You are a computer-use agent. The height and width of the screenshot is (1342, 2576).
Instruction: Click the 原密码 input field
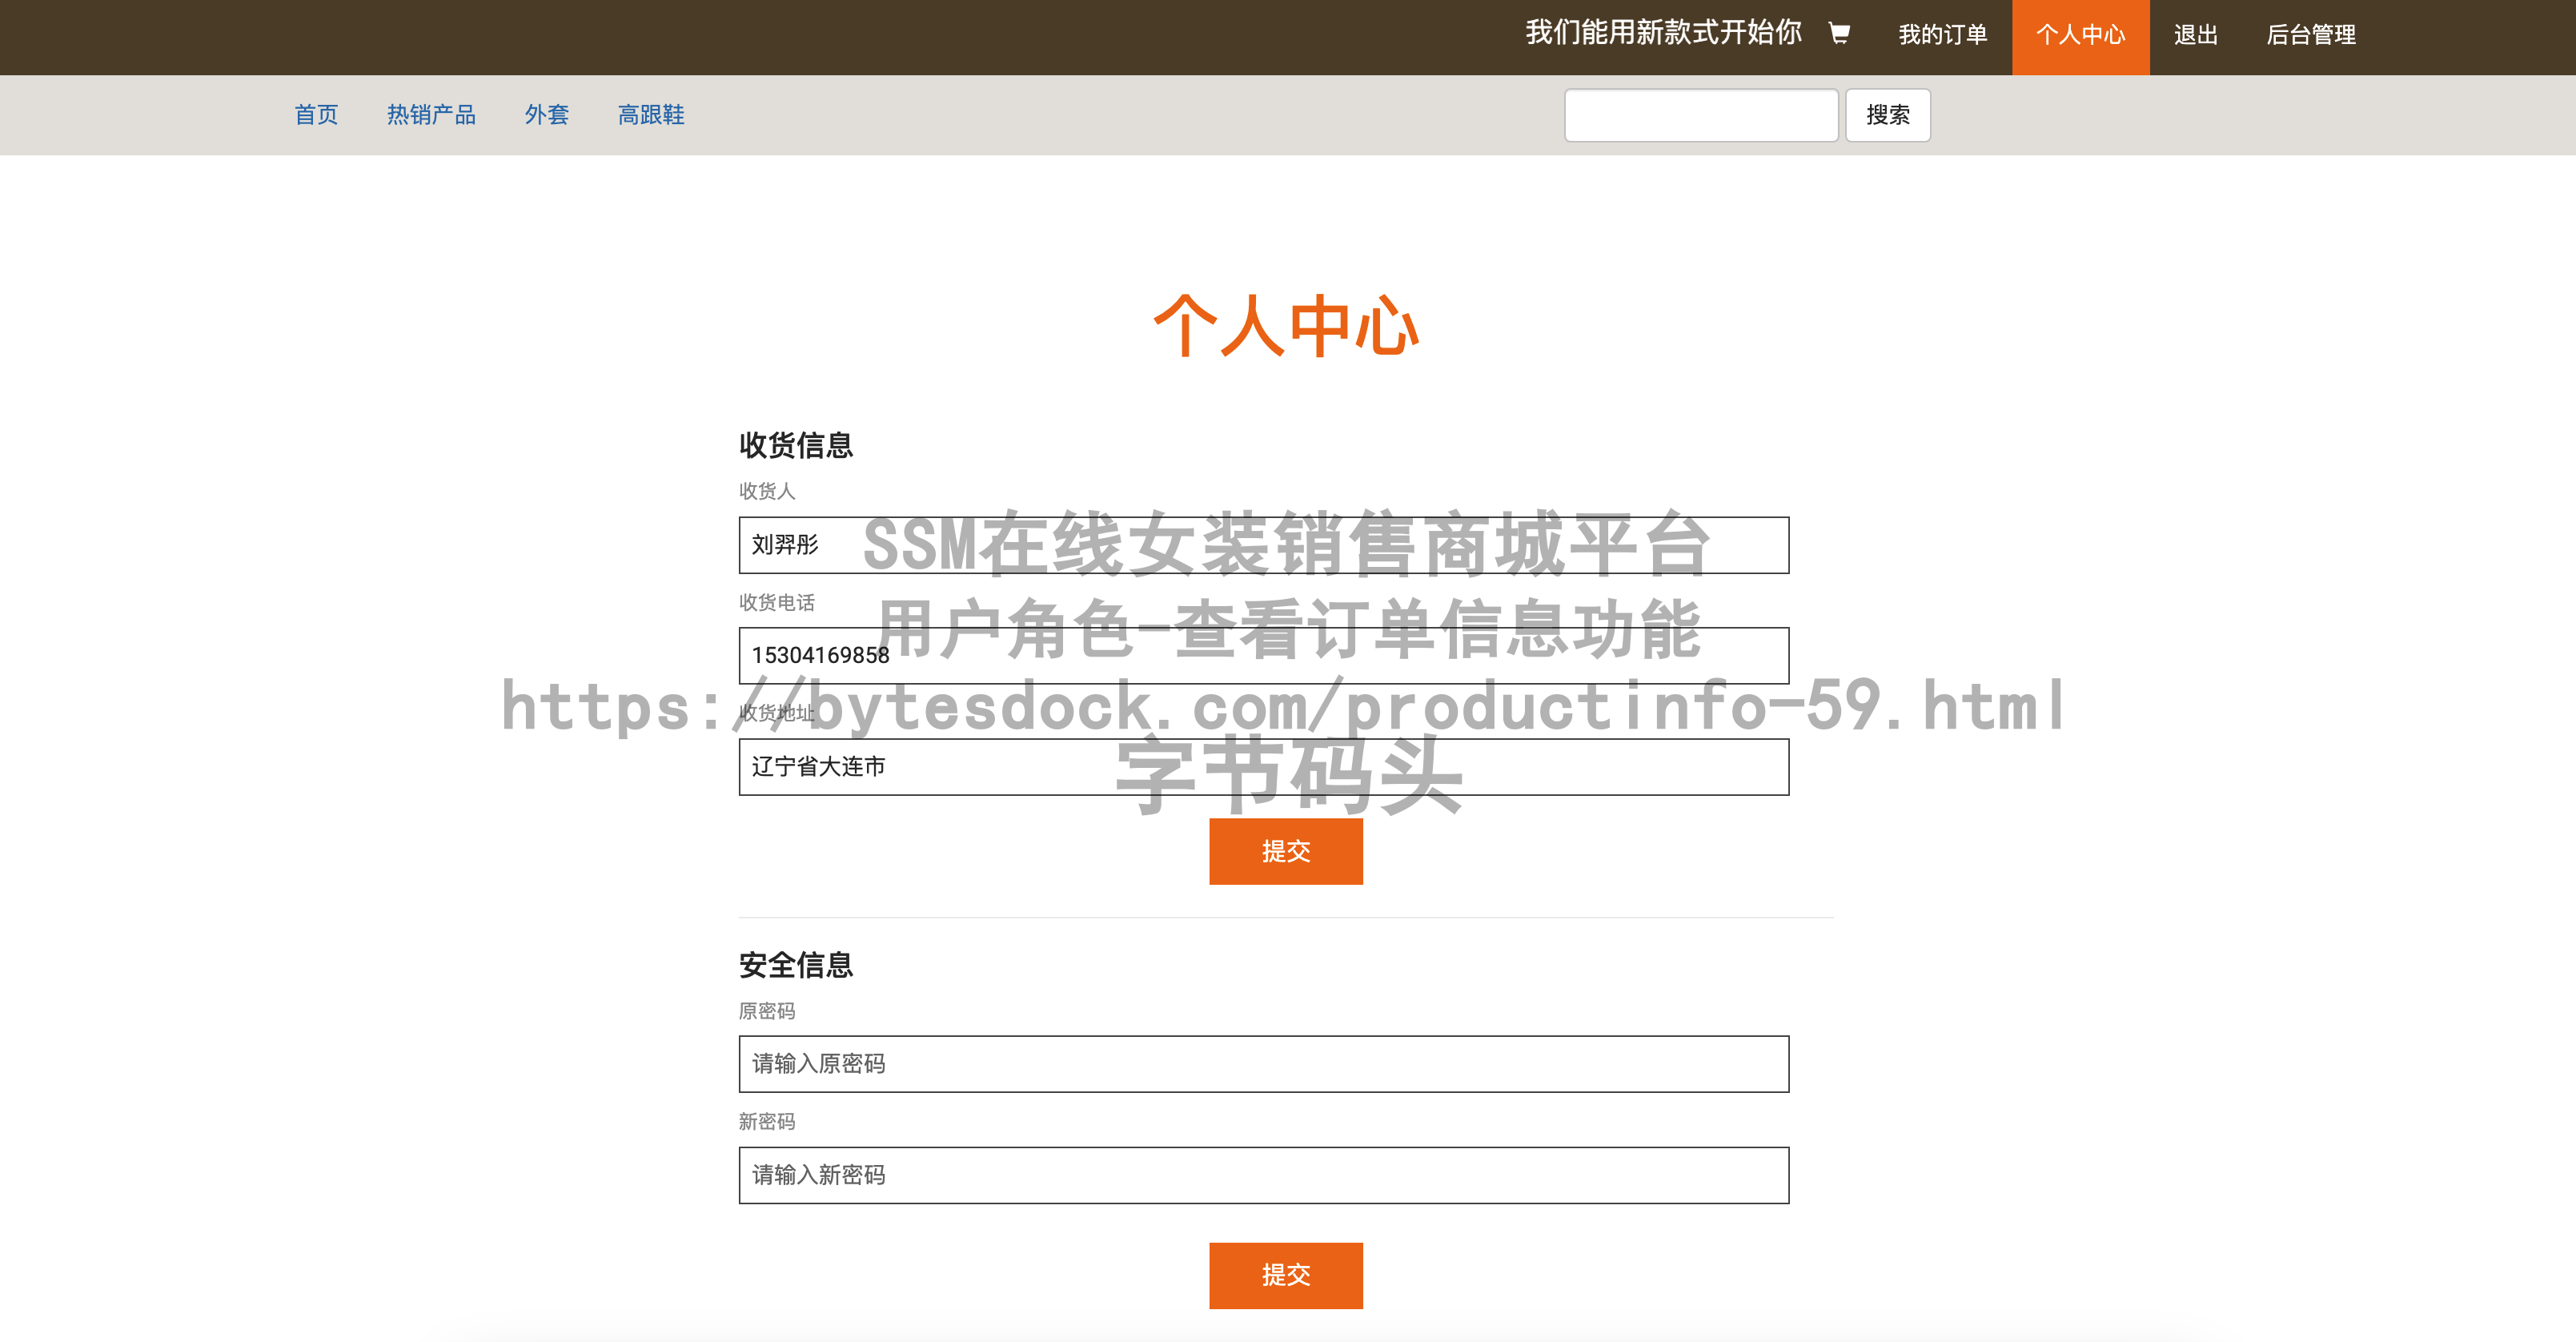(1263, 1064)
